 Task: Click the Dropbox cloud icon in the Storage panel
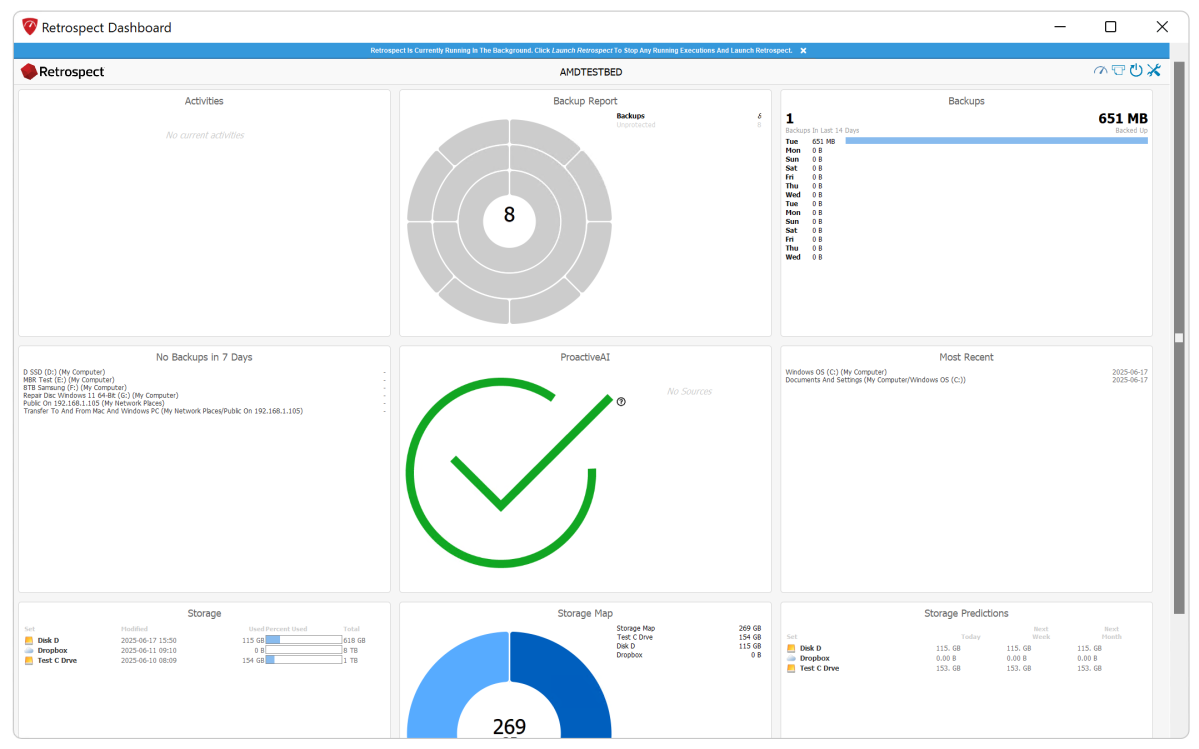point(29,650)
